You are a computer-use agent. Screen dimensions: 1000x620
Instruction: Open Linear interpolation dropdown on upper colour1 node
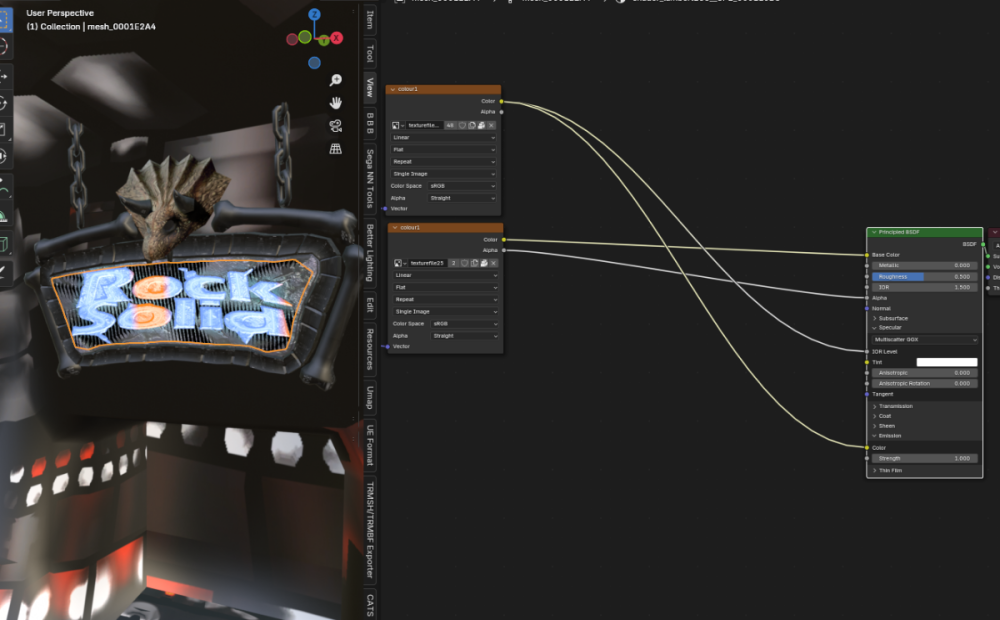444,138
